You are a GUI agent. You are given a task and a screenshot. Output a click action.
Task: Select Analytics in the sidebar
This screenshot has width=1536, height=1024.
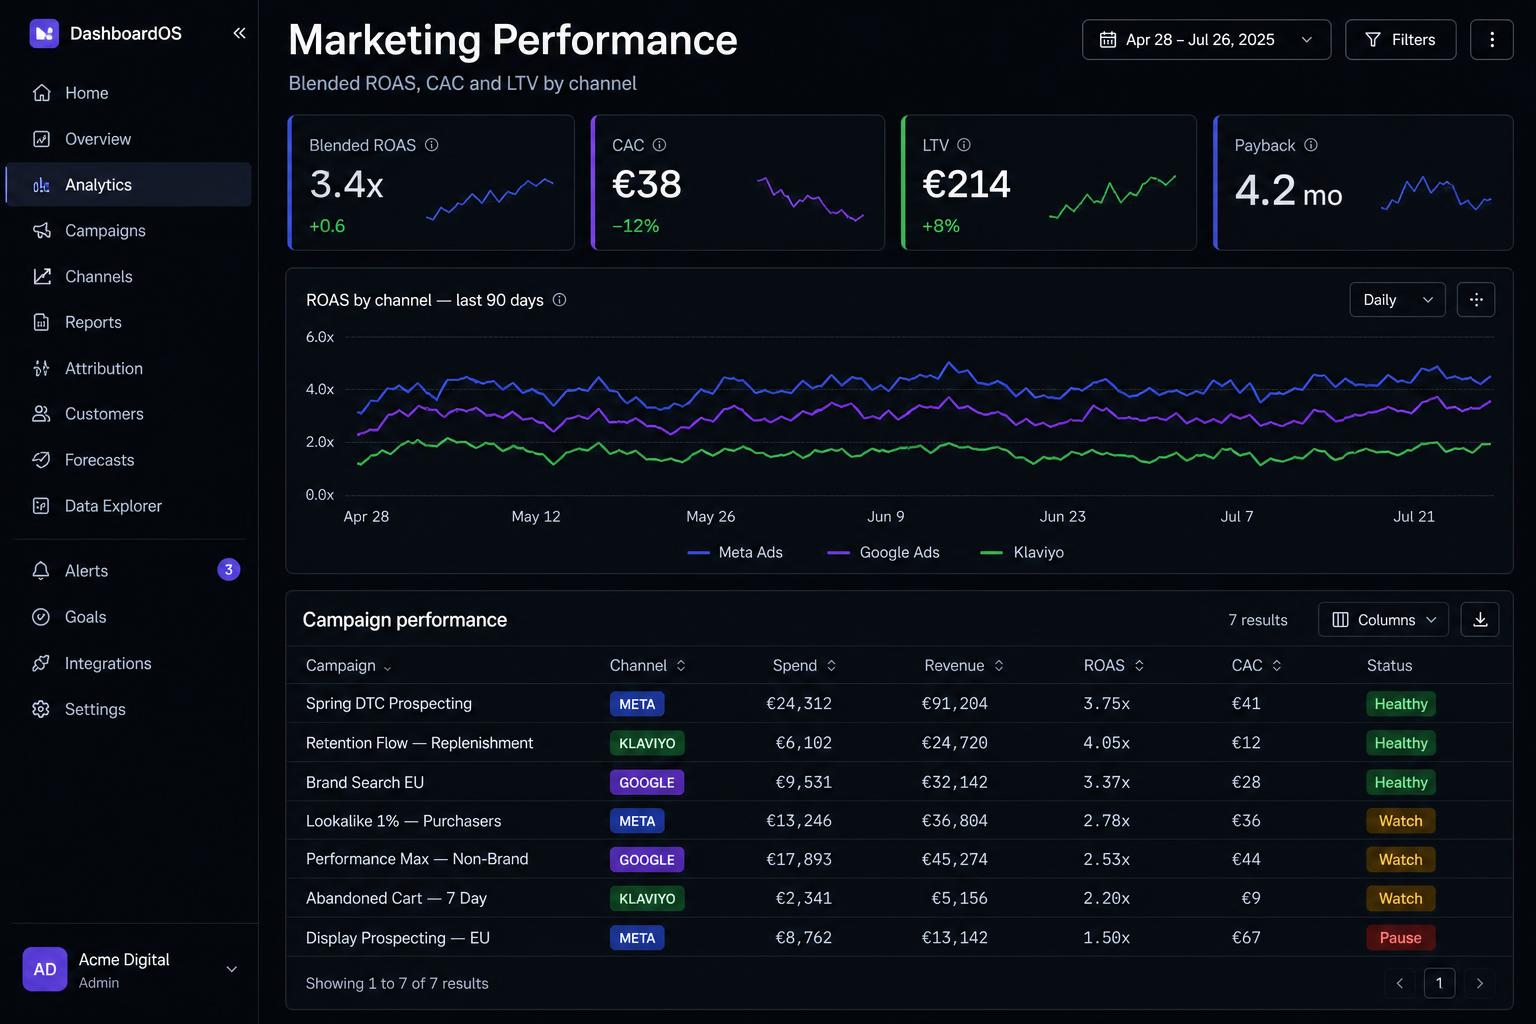click(129, 185)
